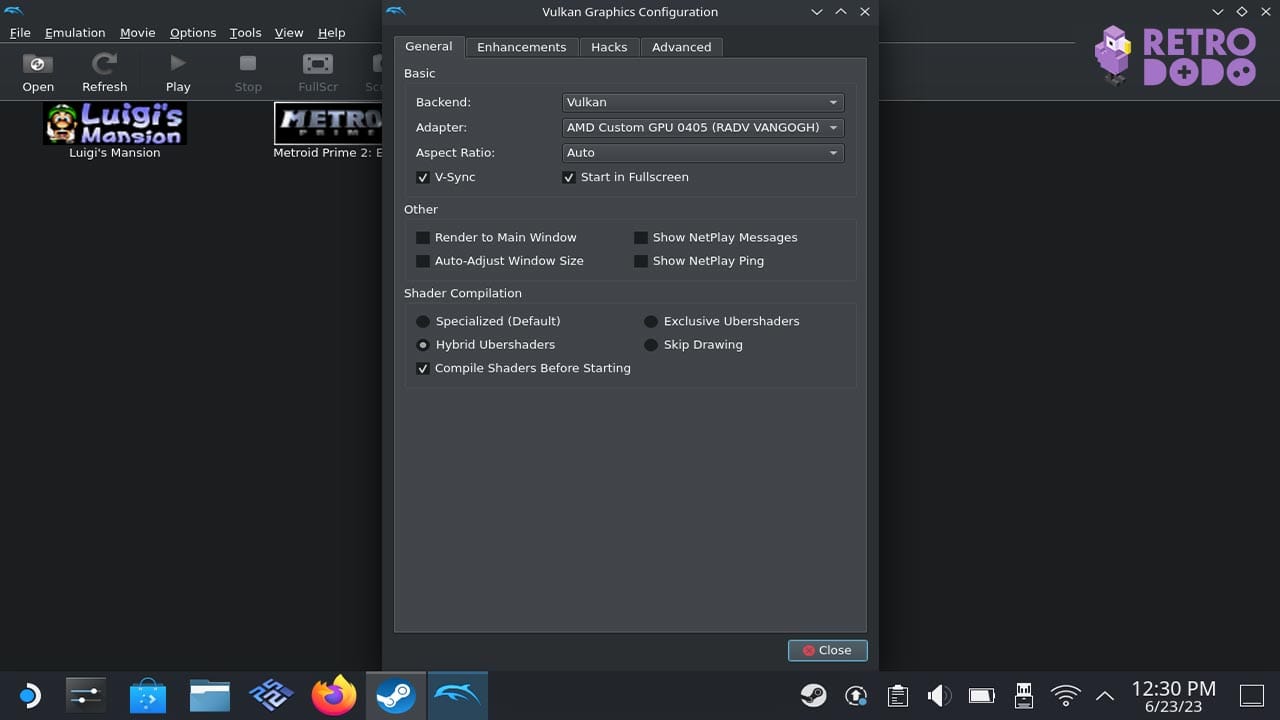
Task: Expand the Backend dropdown
Action: [703, 102]
